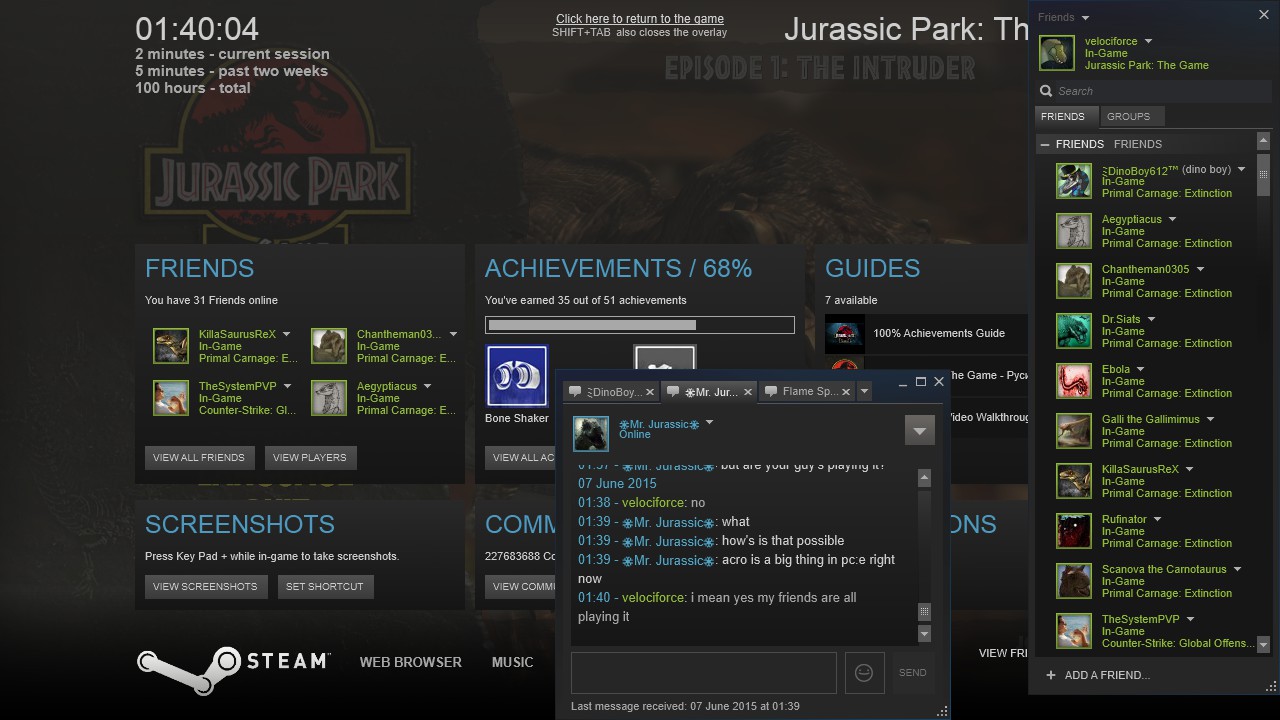Click Dr.Siats avatar in Friends list
Image resolution: width=1280 pixels, height=720 pixels.
1074,331
